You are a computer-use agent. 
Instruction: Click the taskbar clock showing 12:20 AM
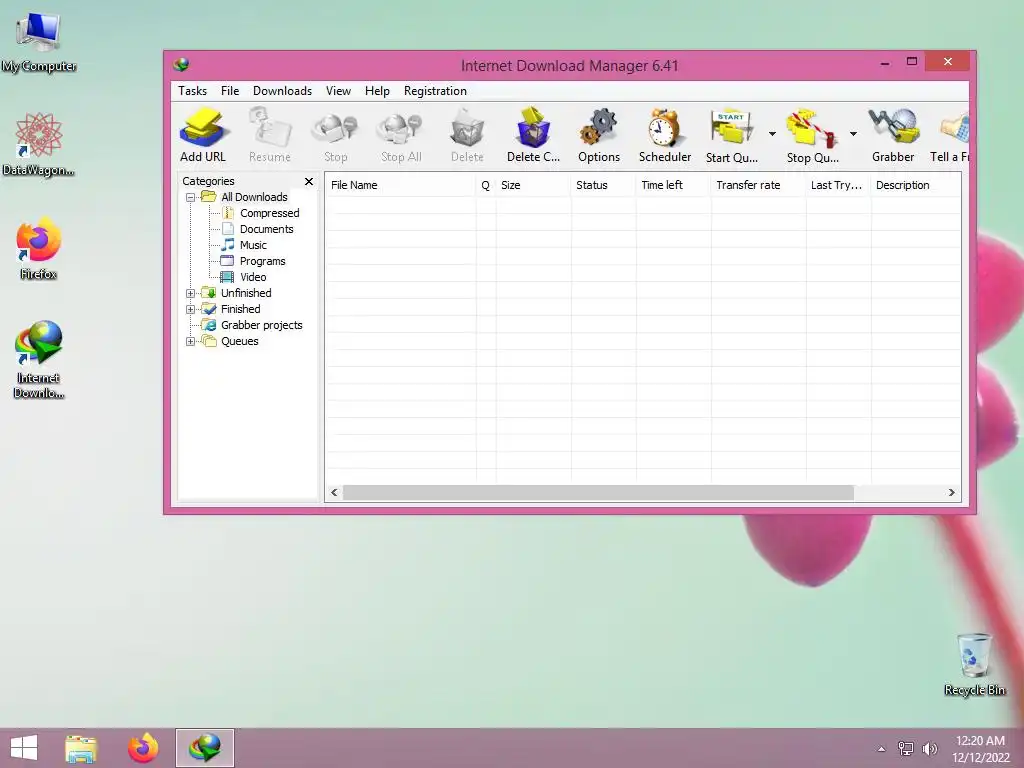click(x=980, y=748)
